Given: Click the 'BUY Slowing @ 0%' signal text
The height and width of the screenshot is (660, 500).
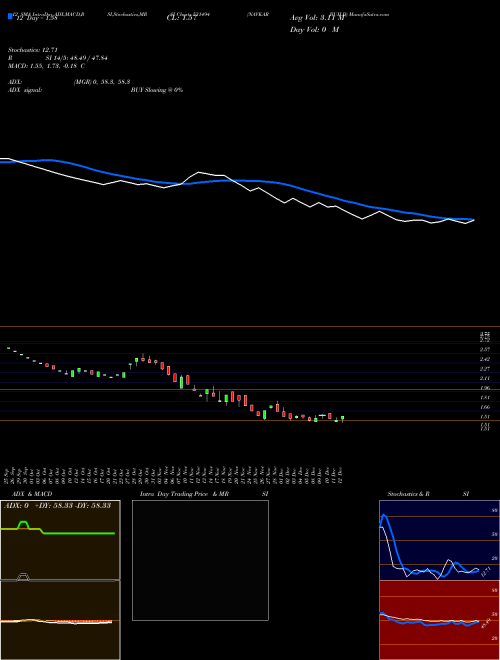Looking at the screenshot, I should click(157, 90).
